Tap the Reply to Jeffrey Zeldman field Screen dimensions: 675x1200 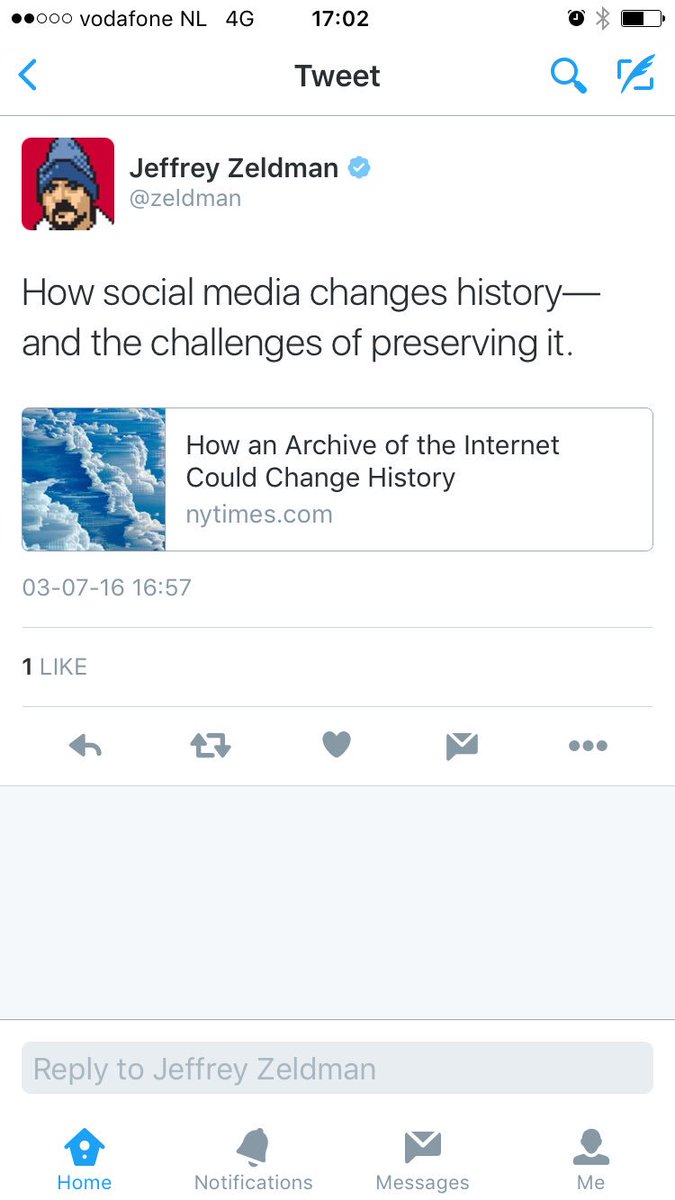pos(337,1068)
